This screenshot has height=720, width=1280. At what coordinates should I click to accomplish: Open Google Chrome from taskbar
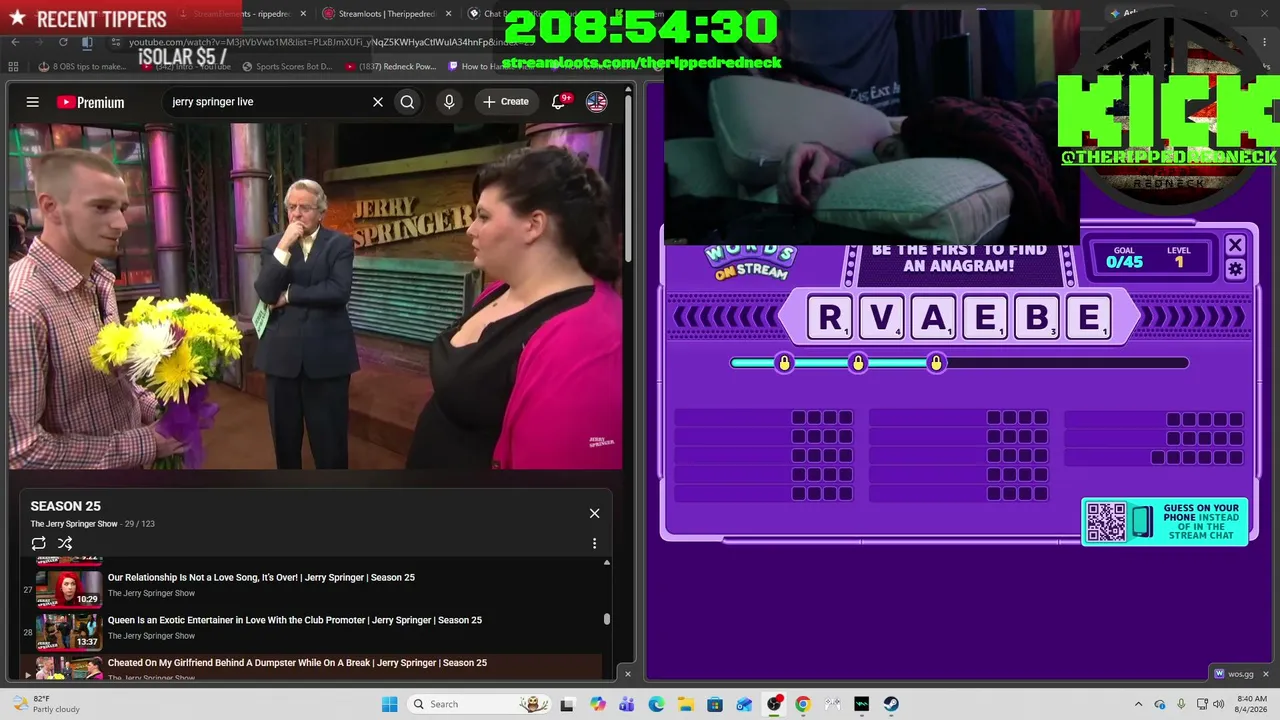[803, 704]
